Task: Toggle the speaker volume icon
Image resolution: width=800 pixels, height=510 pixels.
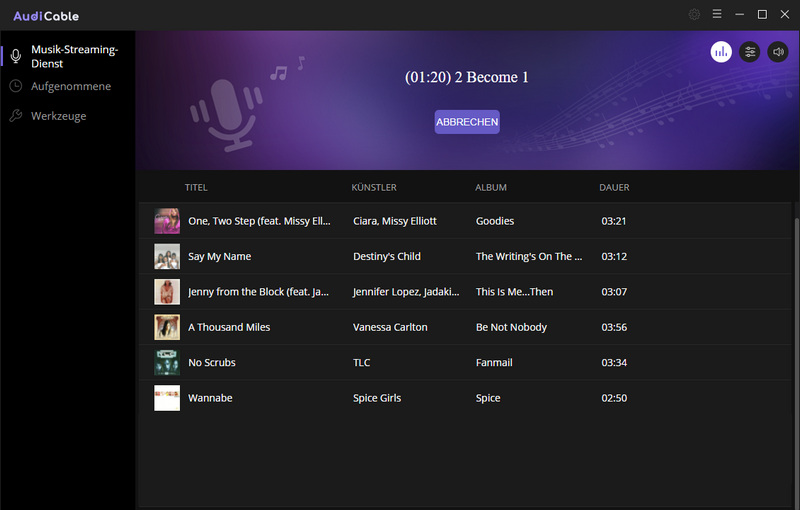Action: (x=777, y=52)
